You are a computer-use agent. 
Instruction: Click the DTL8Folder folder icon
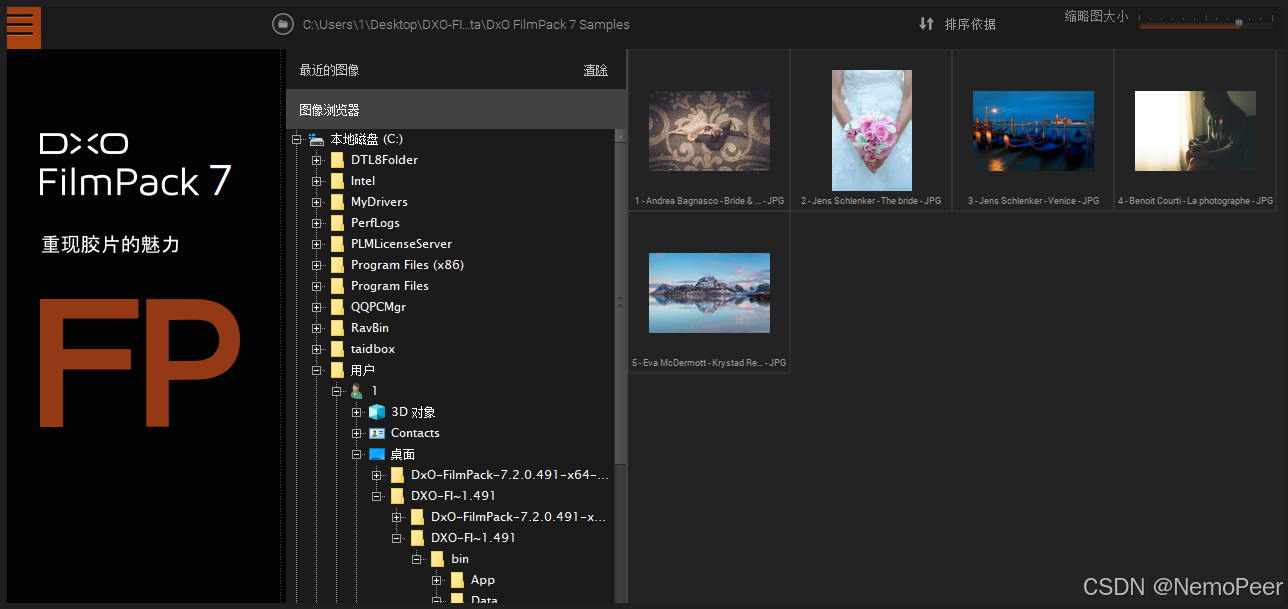337,160
